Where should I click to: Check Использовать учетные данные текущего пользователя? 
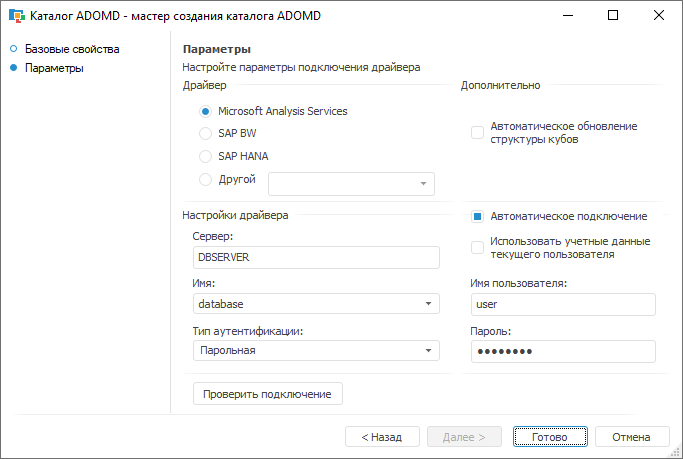pyautogui.click(x=477, y=247)
